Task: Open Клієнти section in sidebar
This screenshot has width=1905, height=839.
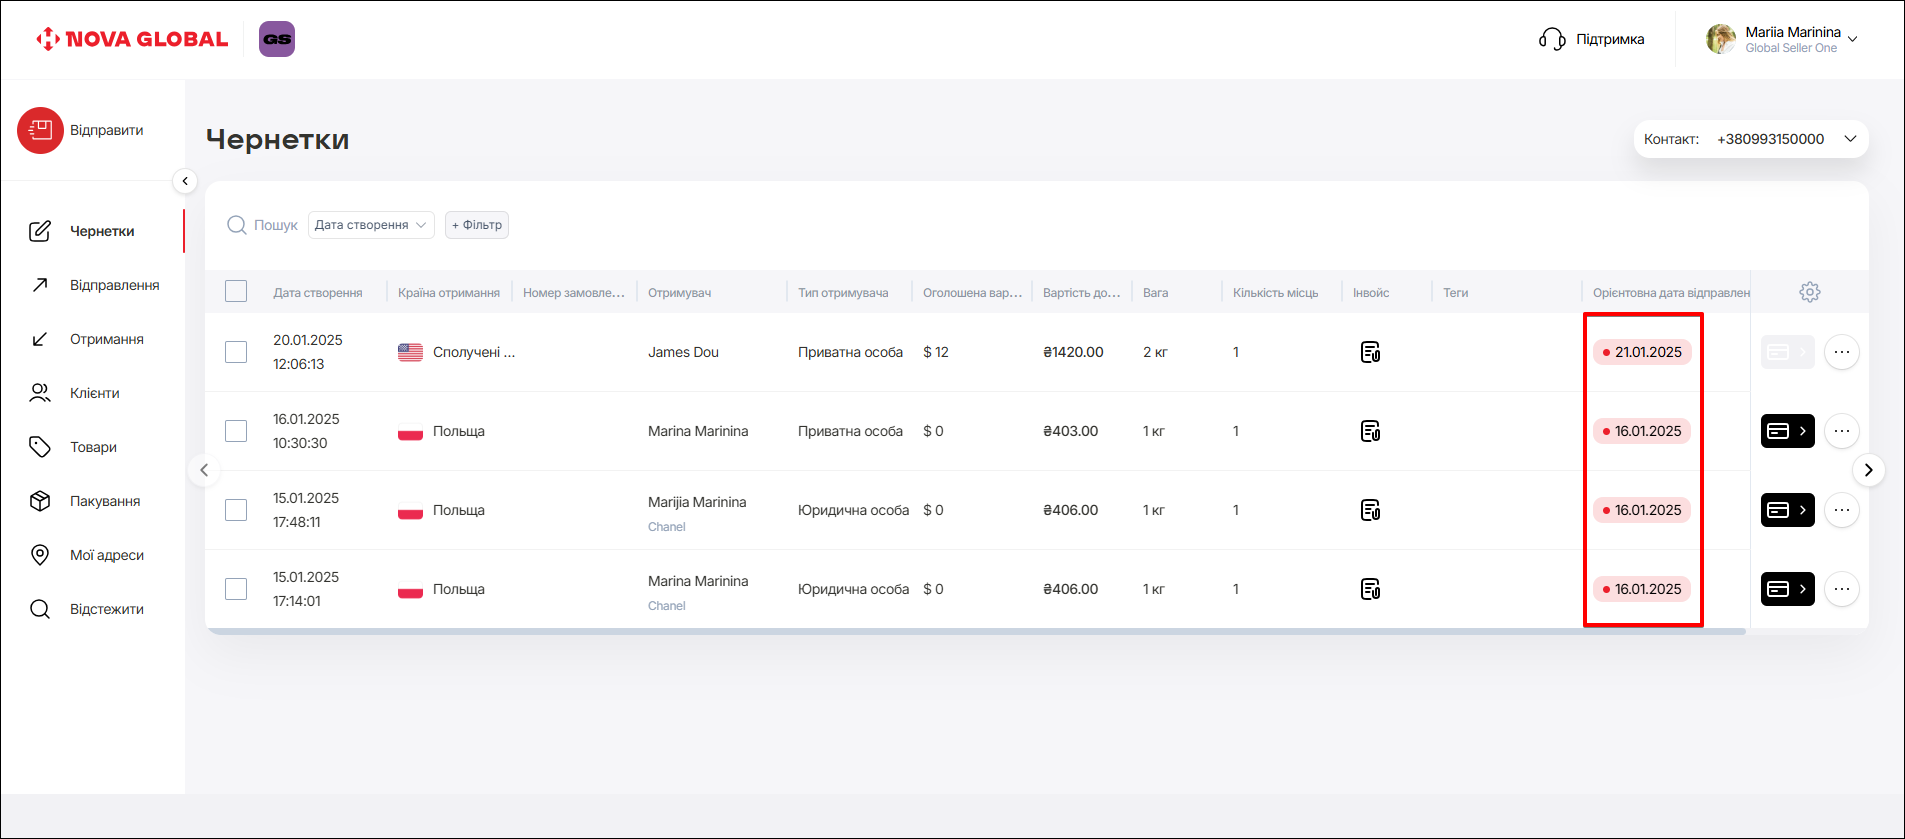Action: [x=94, y=393]
